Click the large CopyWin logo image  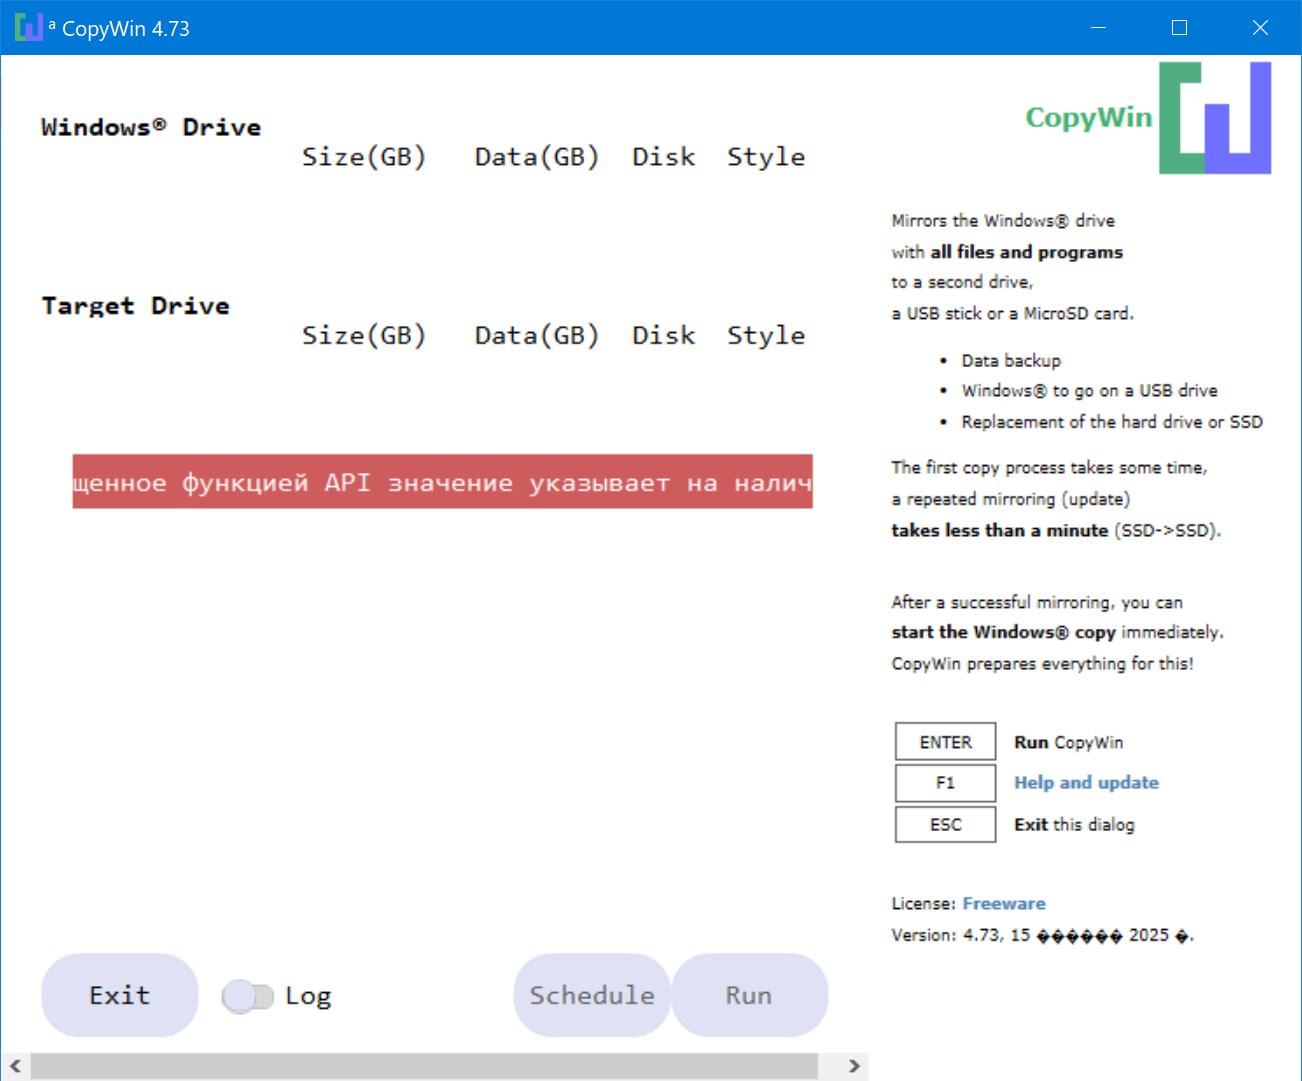pyautogui.click(x=1214, y=118)
